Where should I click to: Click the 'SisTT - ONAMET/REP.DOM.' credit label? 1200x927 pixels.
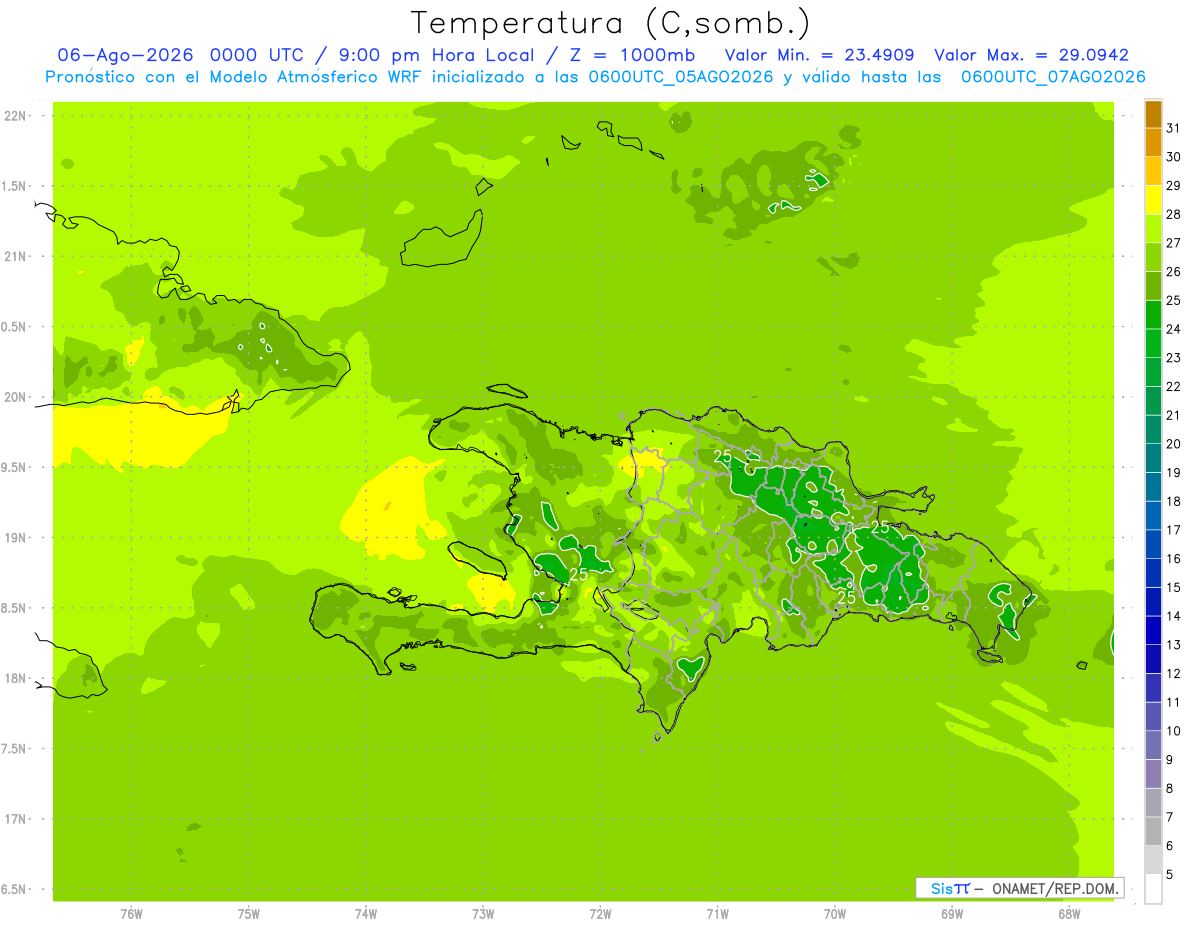(x=1020, y=888)
